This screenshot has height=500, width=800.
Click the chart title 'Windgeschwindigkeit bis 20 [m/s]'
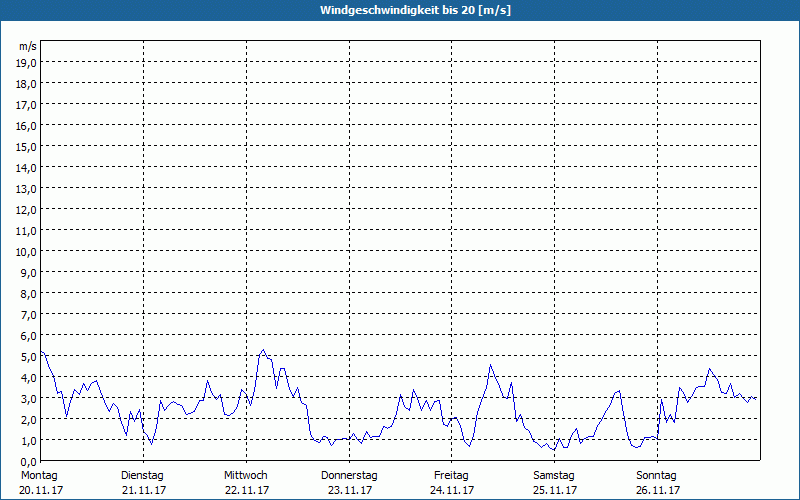point(415,10)
